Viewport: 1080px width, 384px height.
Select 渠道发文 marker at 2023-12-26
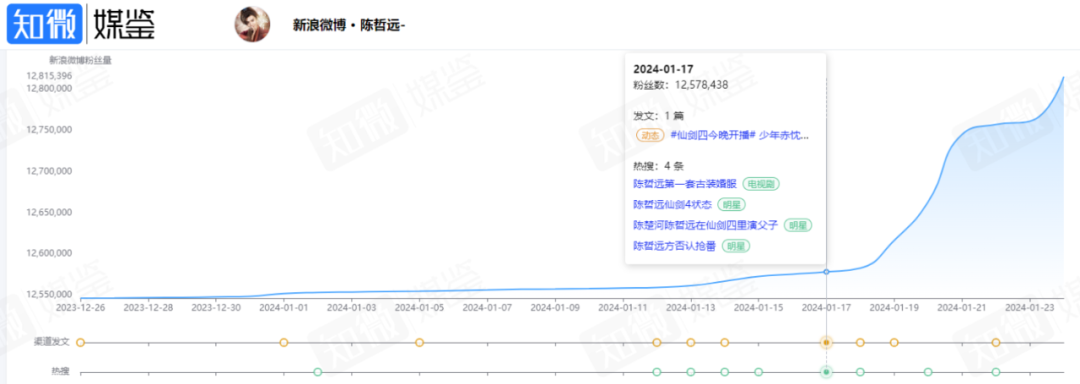[x=80, y=342]
